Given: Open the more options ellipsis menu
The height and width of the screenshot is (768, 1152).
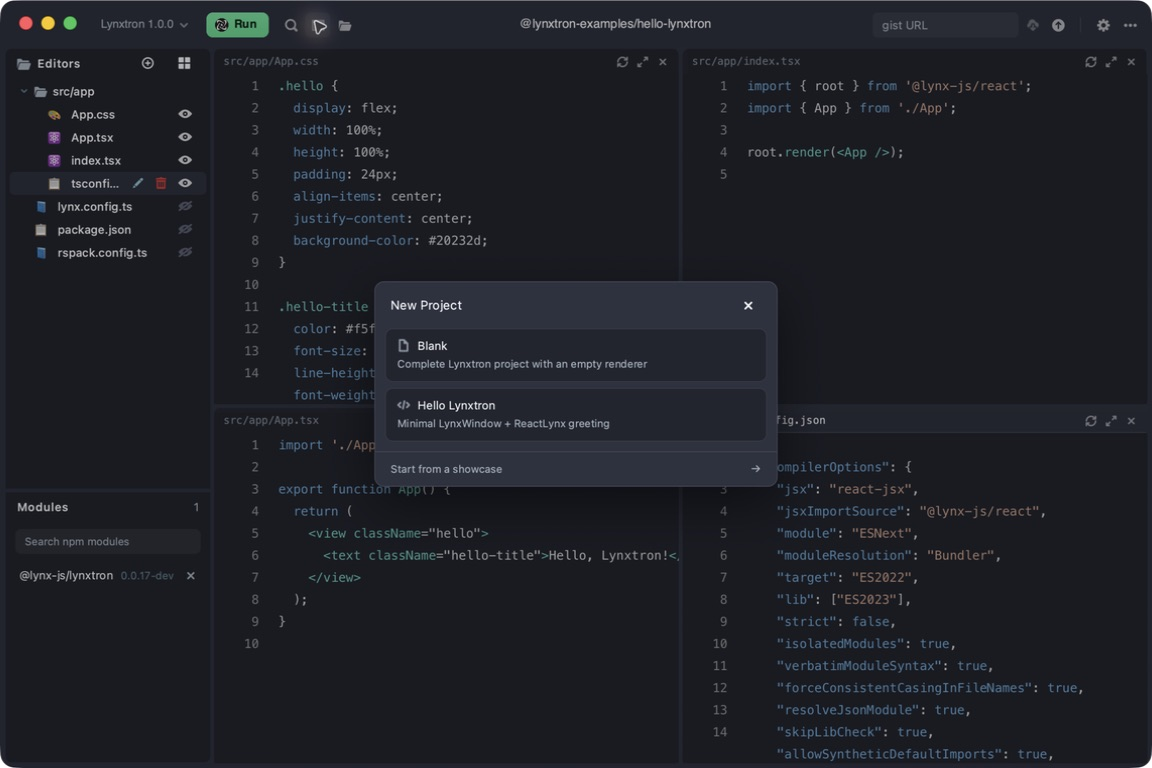Looking at the screenshot, I should [1130, 25].
